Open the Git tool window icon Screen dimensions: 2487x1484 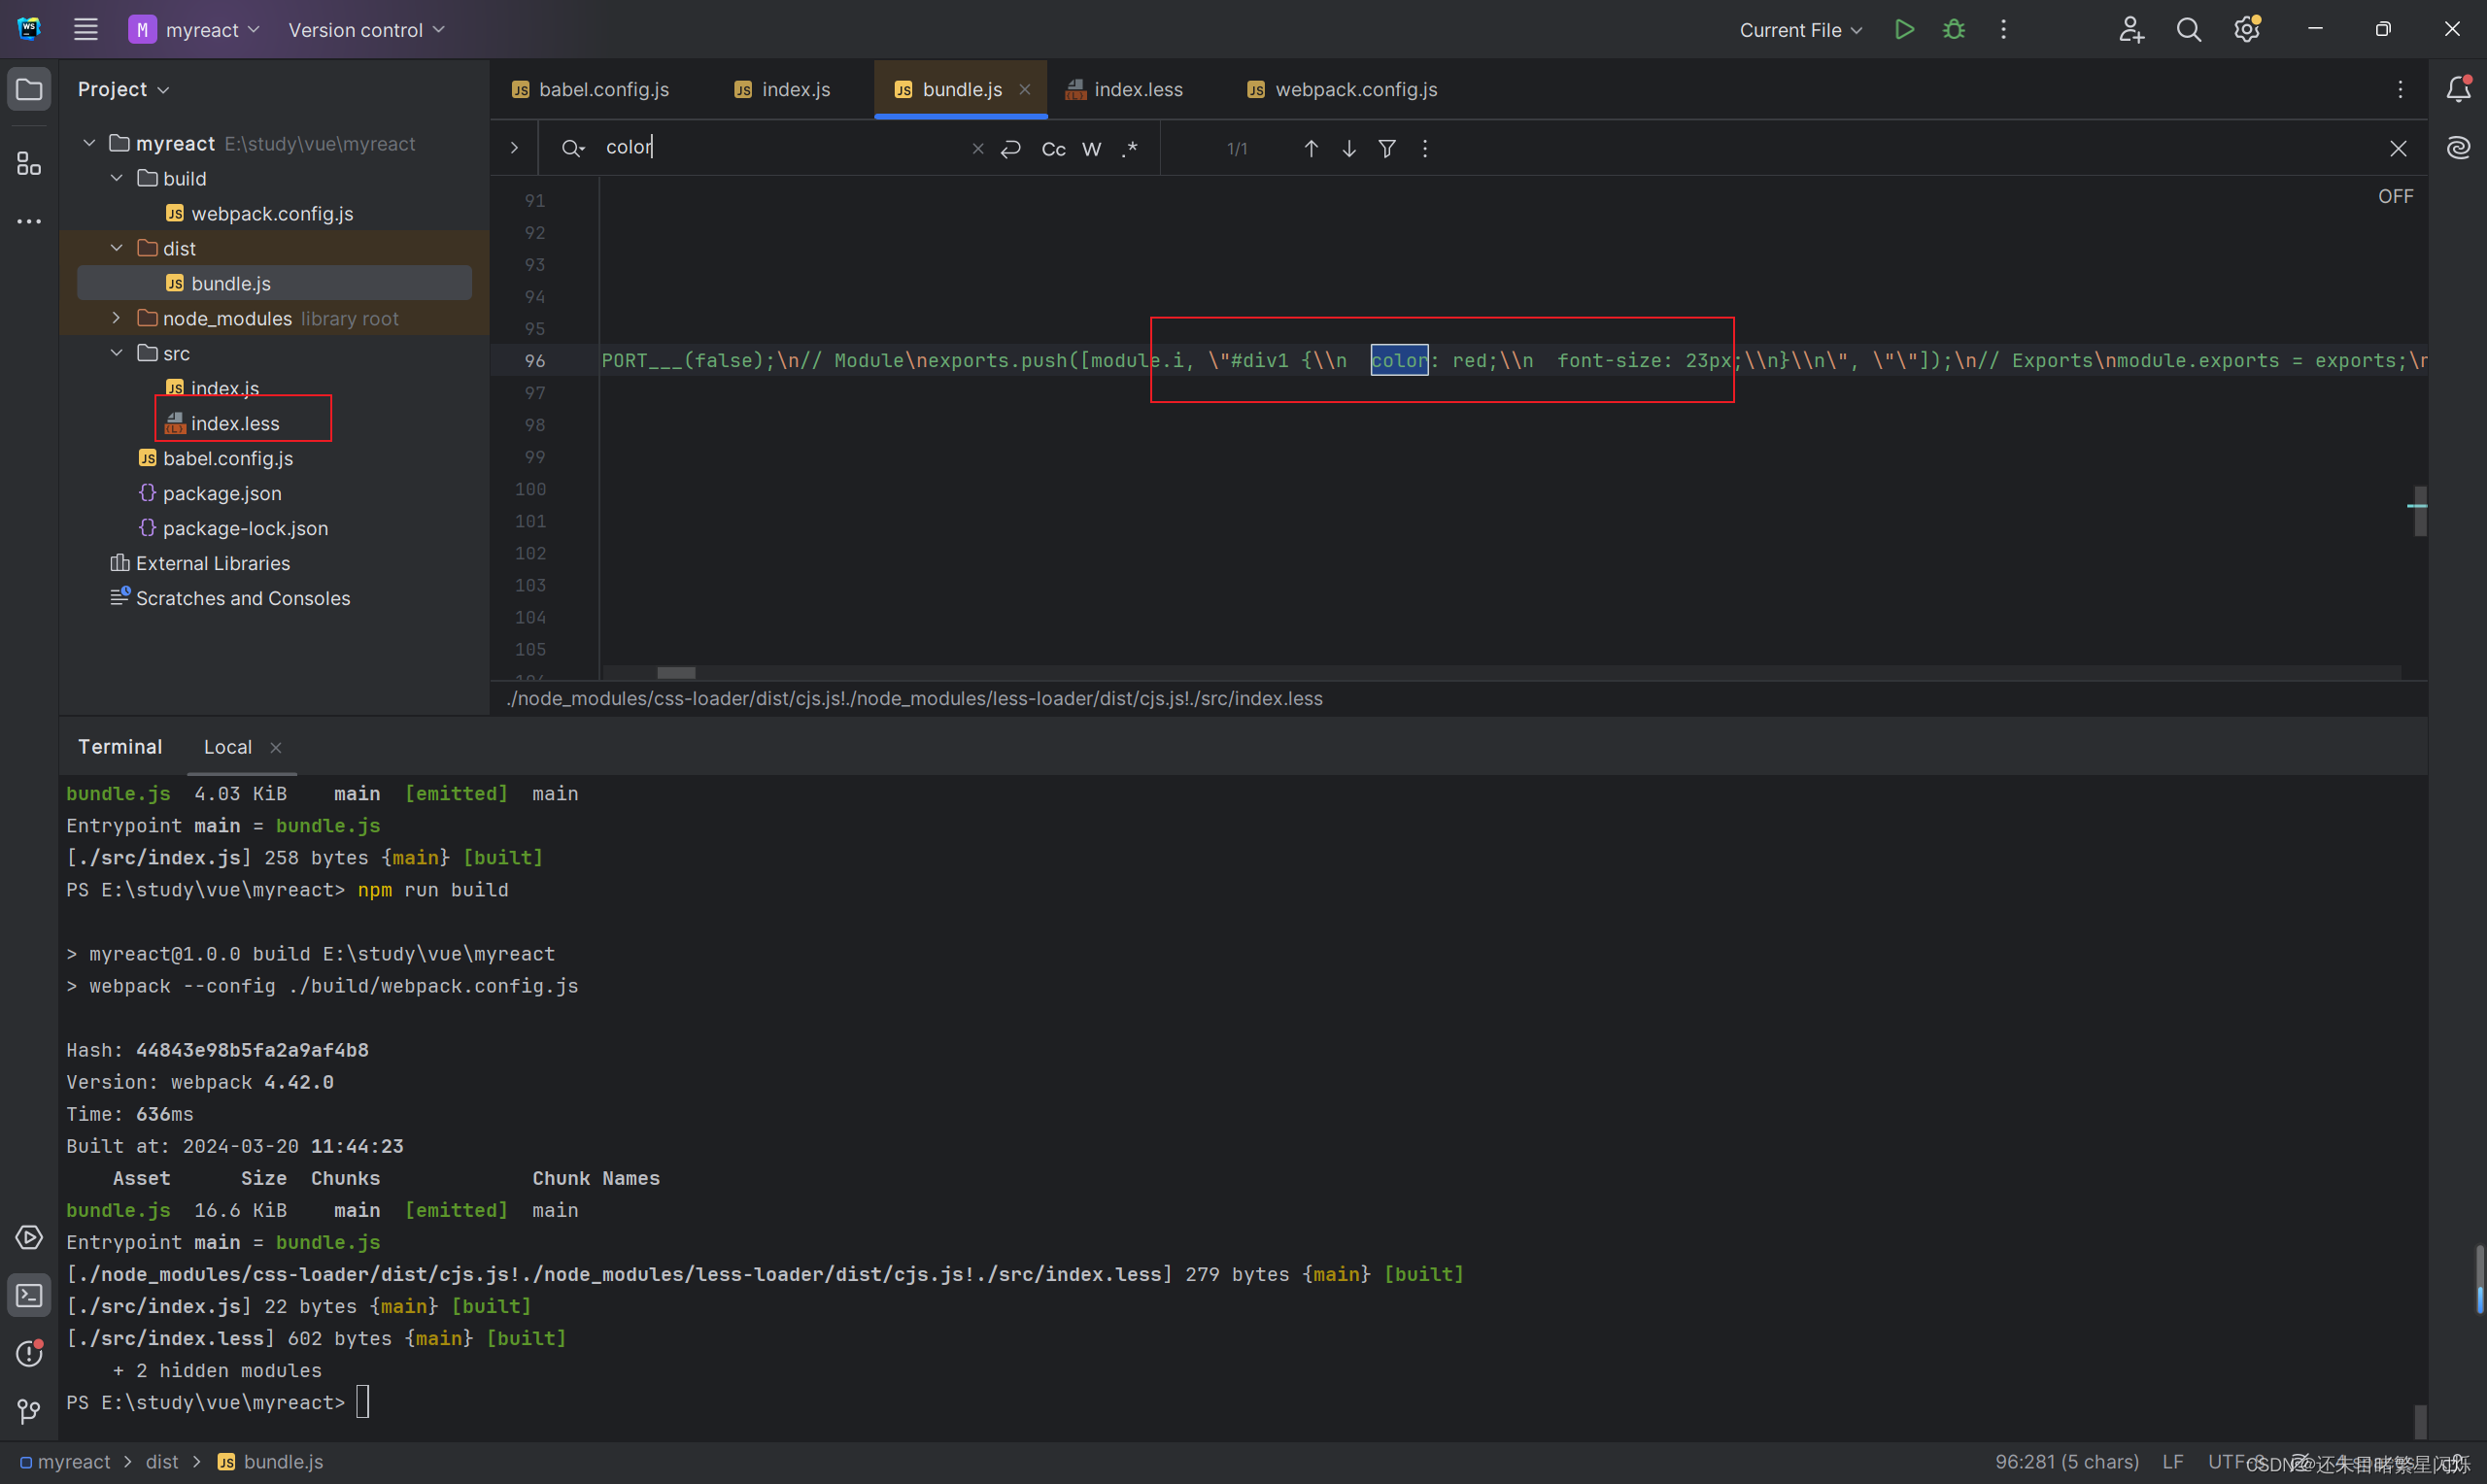tap(29, 1411)
